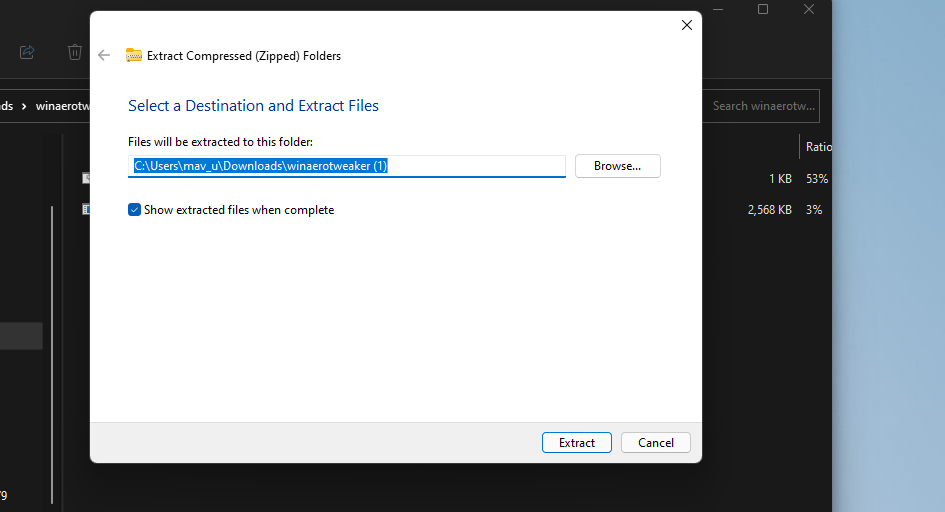Go back using the dialog's arrow
This screenshot has width=945, height=512.
[104, 55]
